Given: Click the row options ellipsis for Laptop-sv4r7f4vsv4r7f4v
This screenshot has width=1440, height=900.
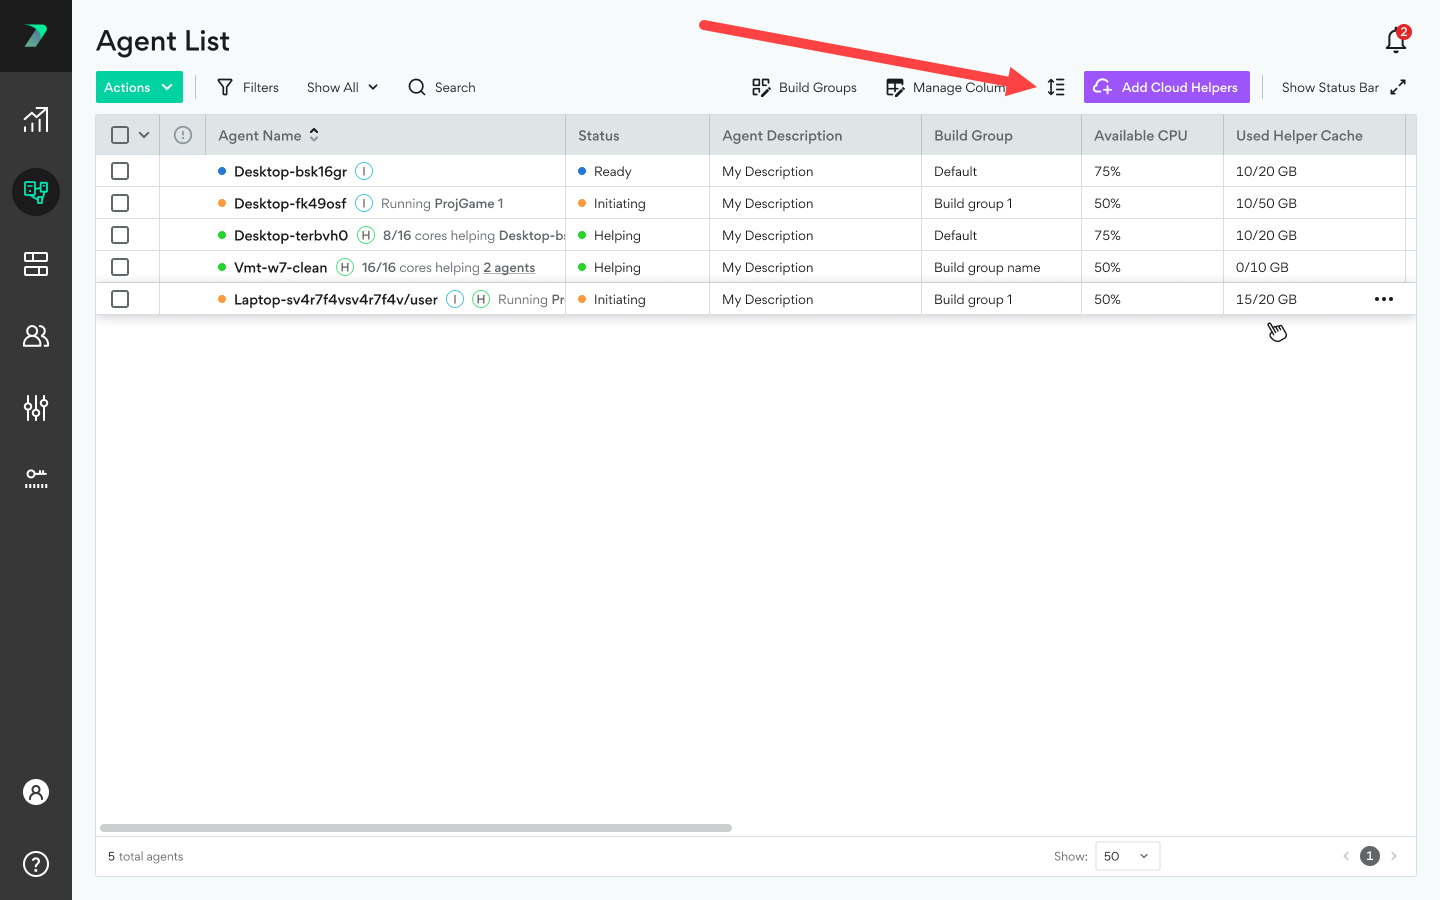Looking at the screenshot, I should coord(1384,299).
